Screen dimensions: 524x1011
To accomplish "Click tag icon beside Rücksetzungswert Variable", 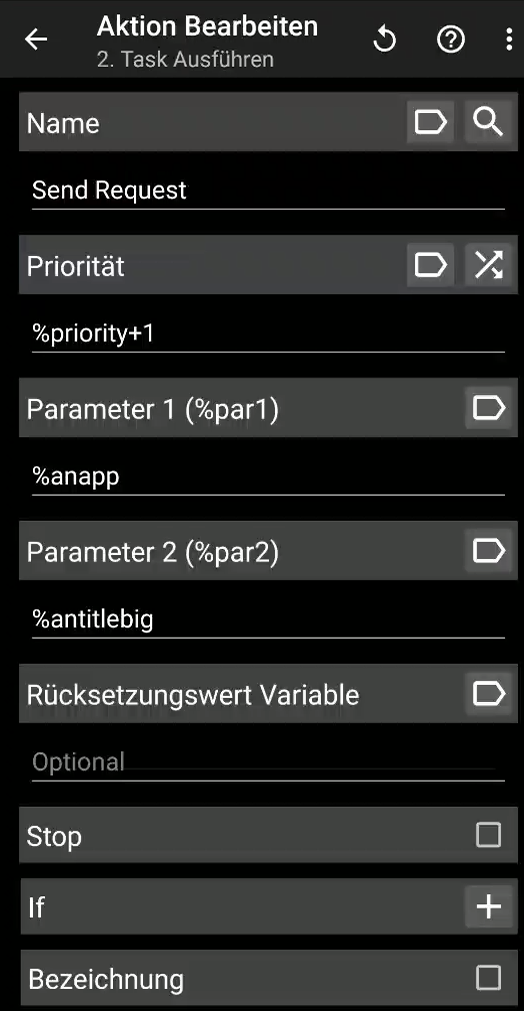I will (x=489, y=694).
